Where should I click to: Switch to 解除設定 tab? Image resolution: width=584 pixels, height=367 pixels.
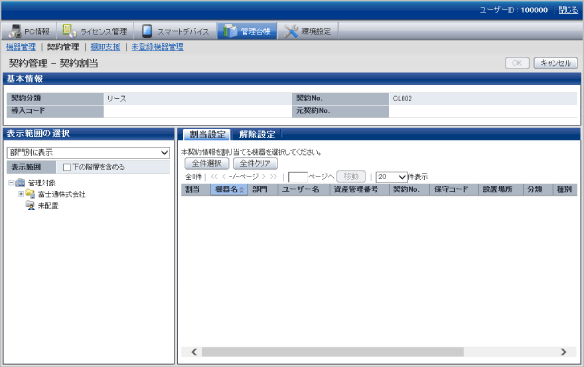click(257, 135)
